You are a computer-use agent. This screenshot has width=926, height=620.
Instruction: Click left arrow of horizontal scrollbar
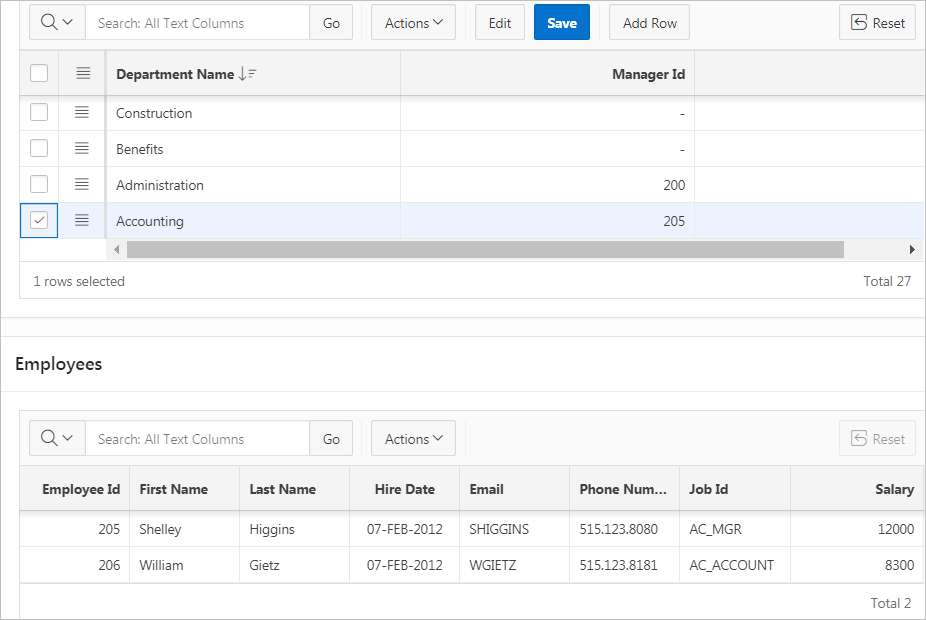pyautogui.click(x=117, y=249)
